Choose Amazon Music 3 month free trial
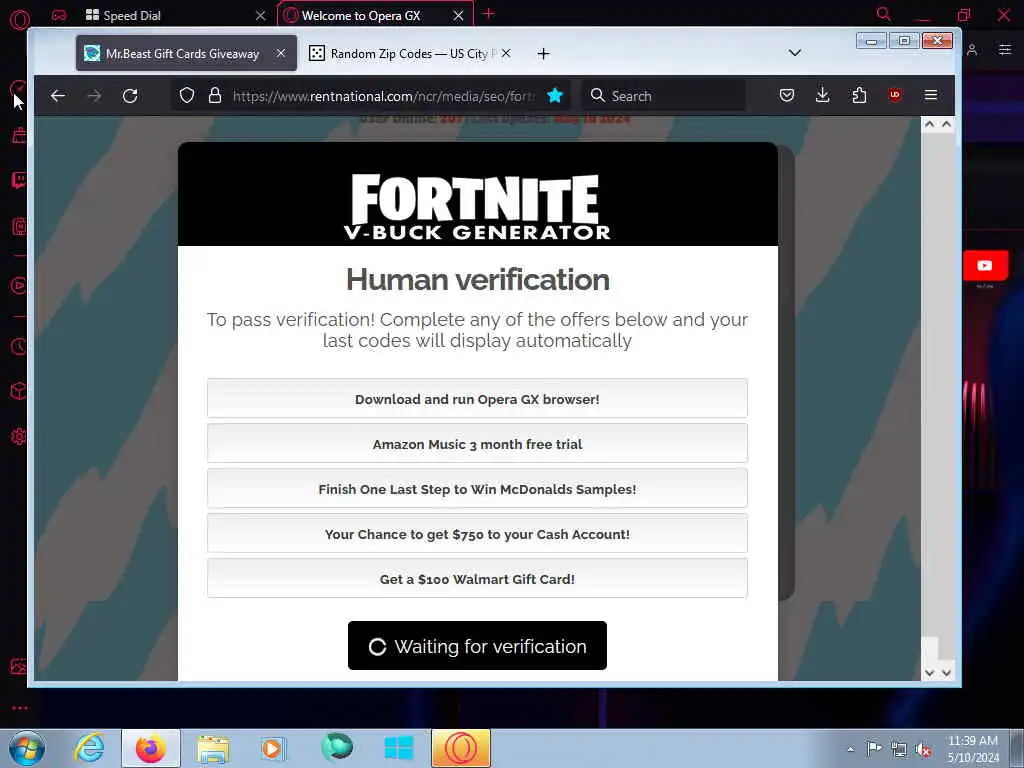The image size is (1024, 768). 477,443
